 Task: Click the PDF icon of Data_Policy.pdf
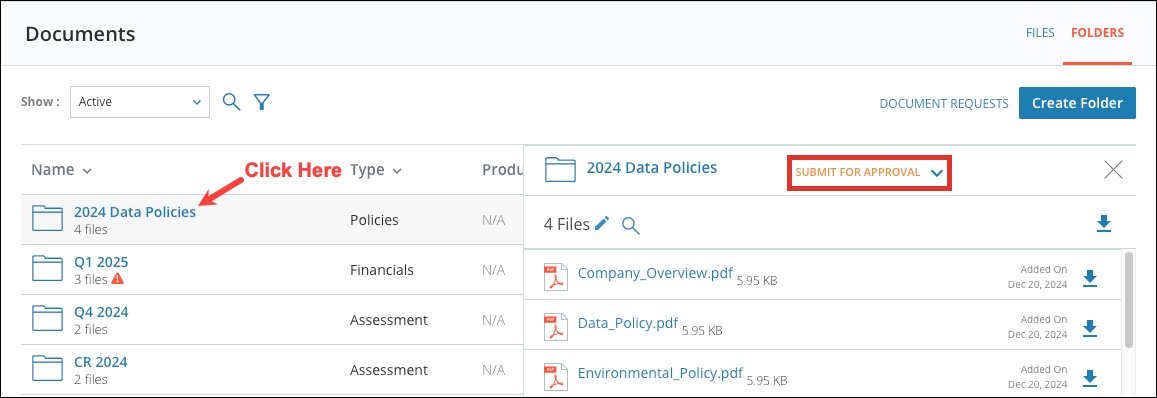coord(555,328)
